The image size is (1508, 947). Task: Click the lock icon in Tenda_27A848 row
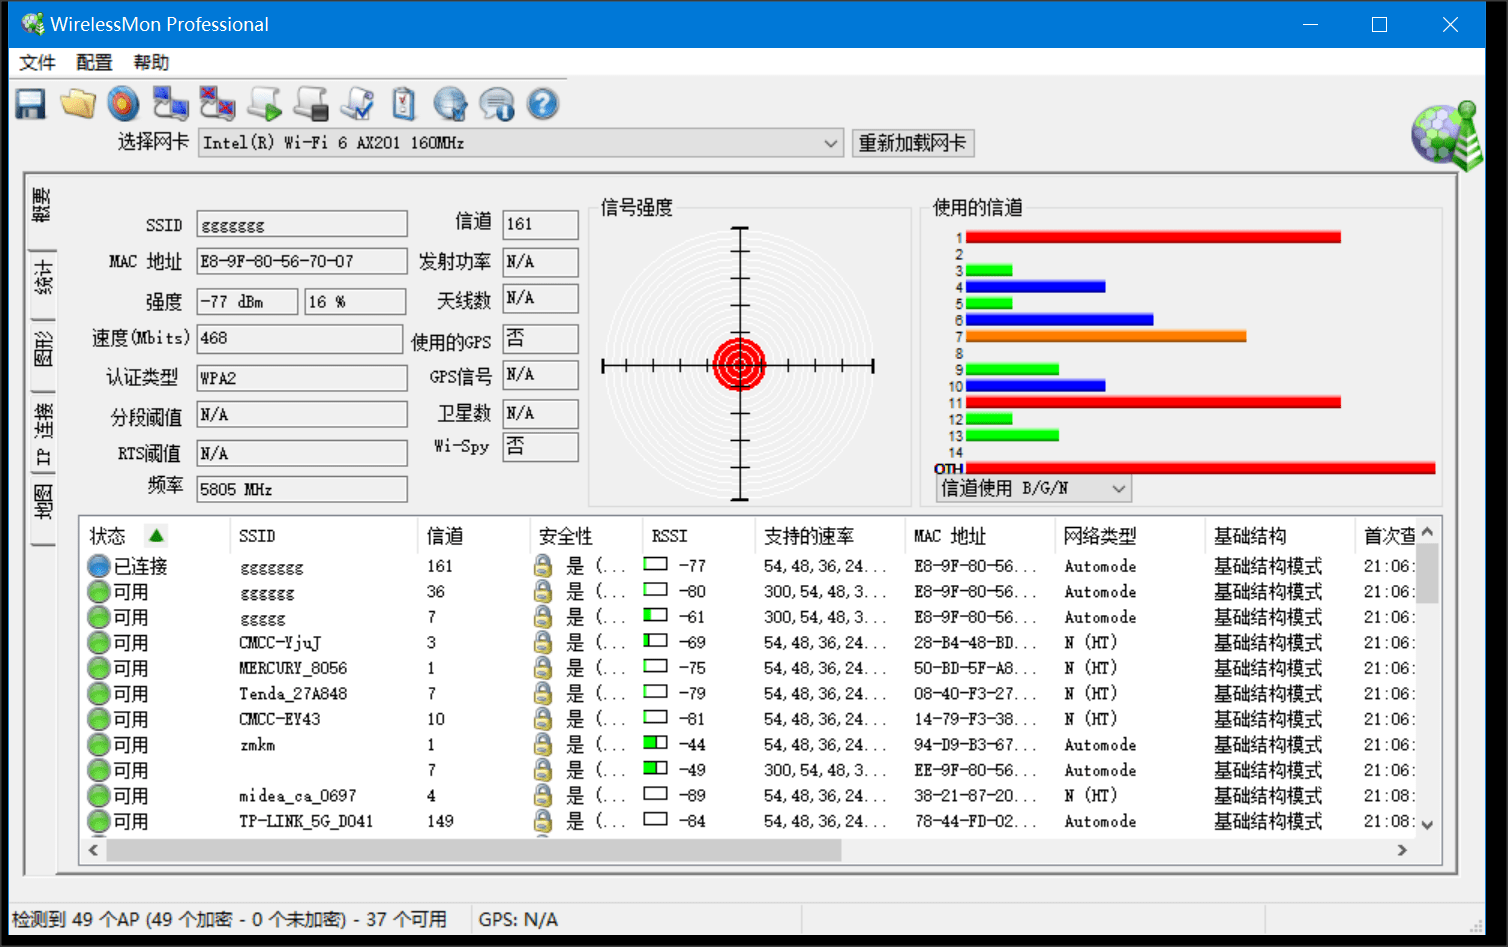coord(542,693)
